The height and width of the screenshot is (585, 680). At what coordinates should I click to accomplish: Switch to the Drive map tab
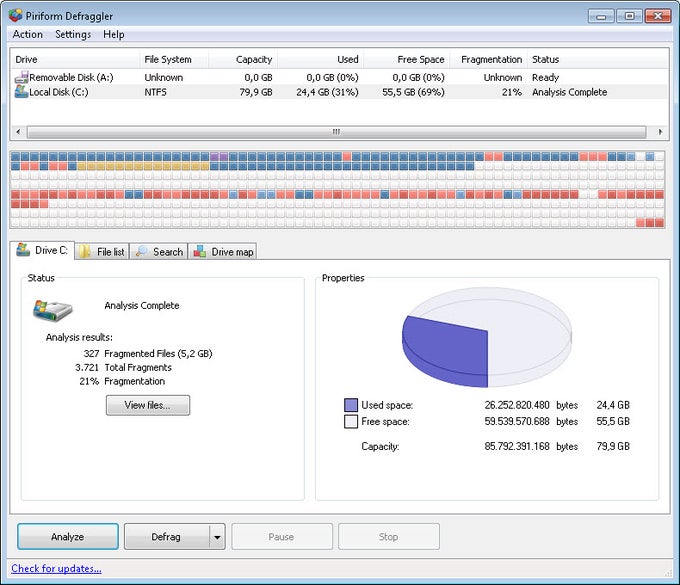coord(222,252)
